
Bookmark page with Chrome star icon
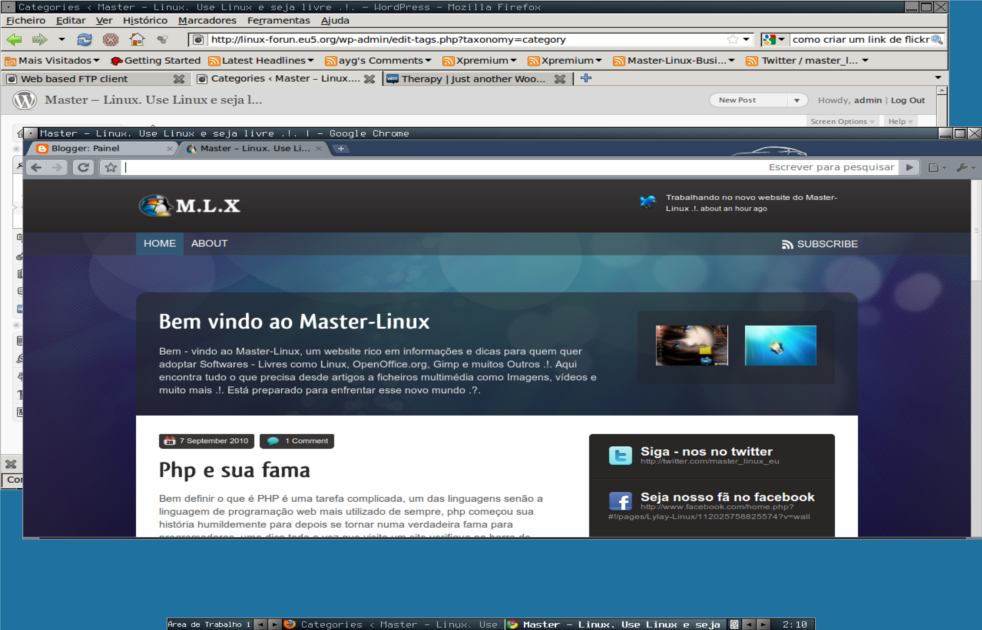[x=111, y=167]
